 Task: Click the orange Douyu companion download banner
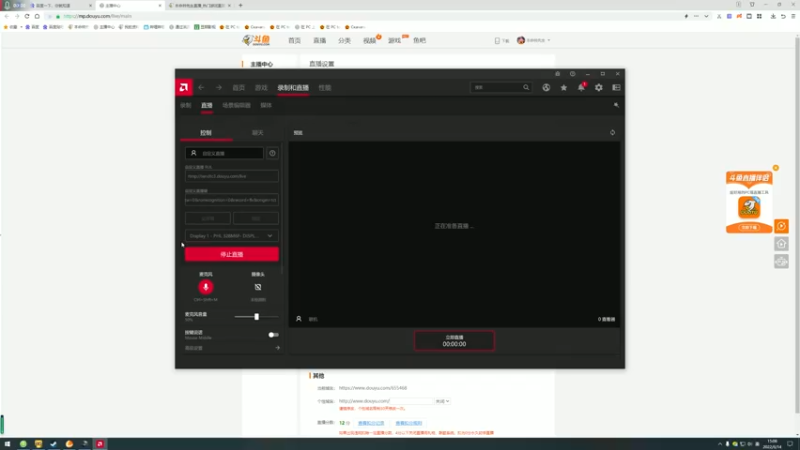click(x=749, y=203)
